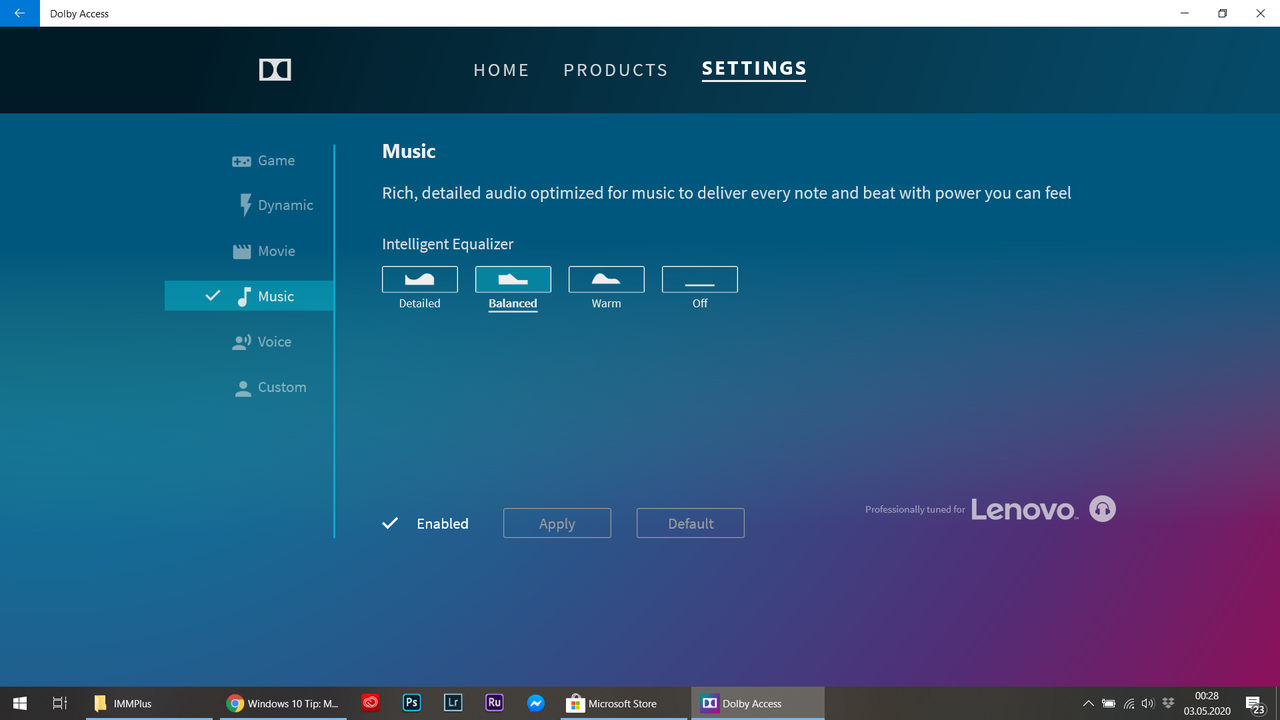Choose Detailed equalizer preset
1280x720 pixels.
[x=420, y=288]
